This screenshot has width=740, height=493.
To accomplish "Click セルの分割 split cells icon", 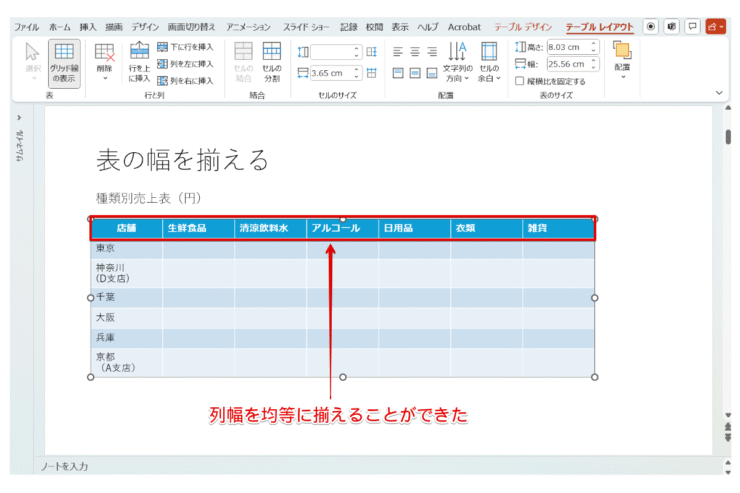I will (272, 62).
